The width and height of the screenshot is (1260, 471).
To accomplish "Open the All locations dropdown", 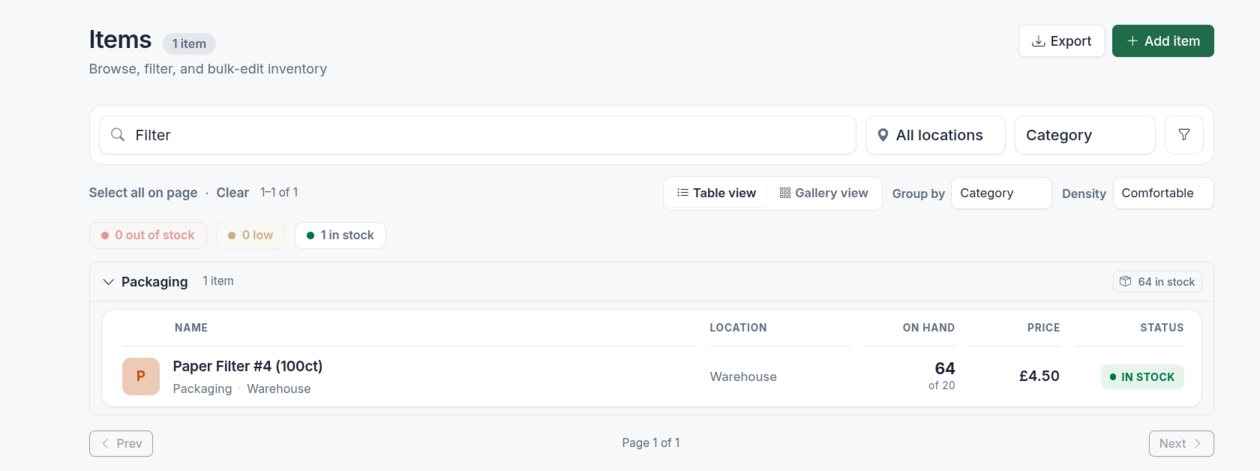I will [935, 135].
